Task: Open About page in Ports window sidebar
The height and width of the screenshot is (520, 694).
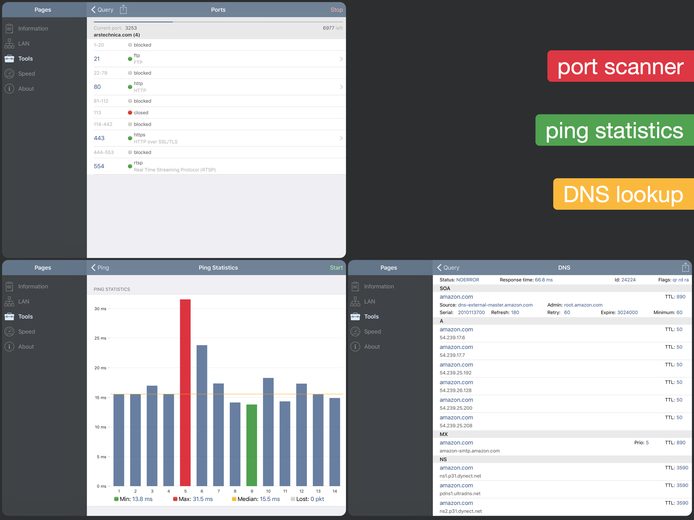Action: point(20,89)
